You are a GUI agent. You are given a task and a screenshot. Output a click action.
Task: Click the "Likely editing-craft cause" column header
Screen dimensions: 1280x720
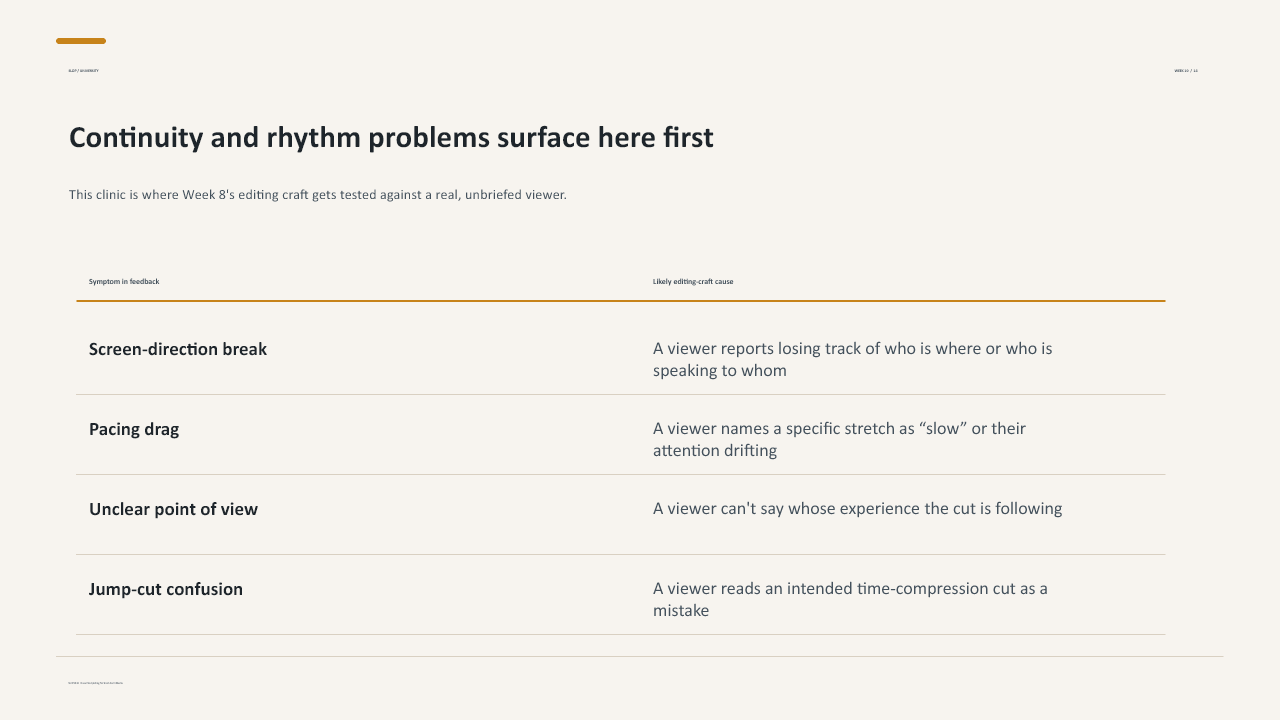pyautogui.click(x=693, y=282)
